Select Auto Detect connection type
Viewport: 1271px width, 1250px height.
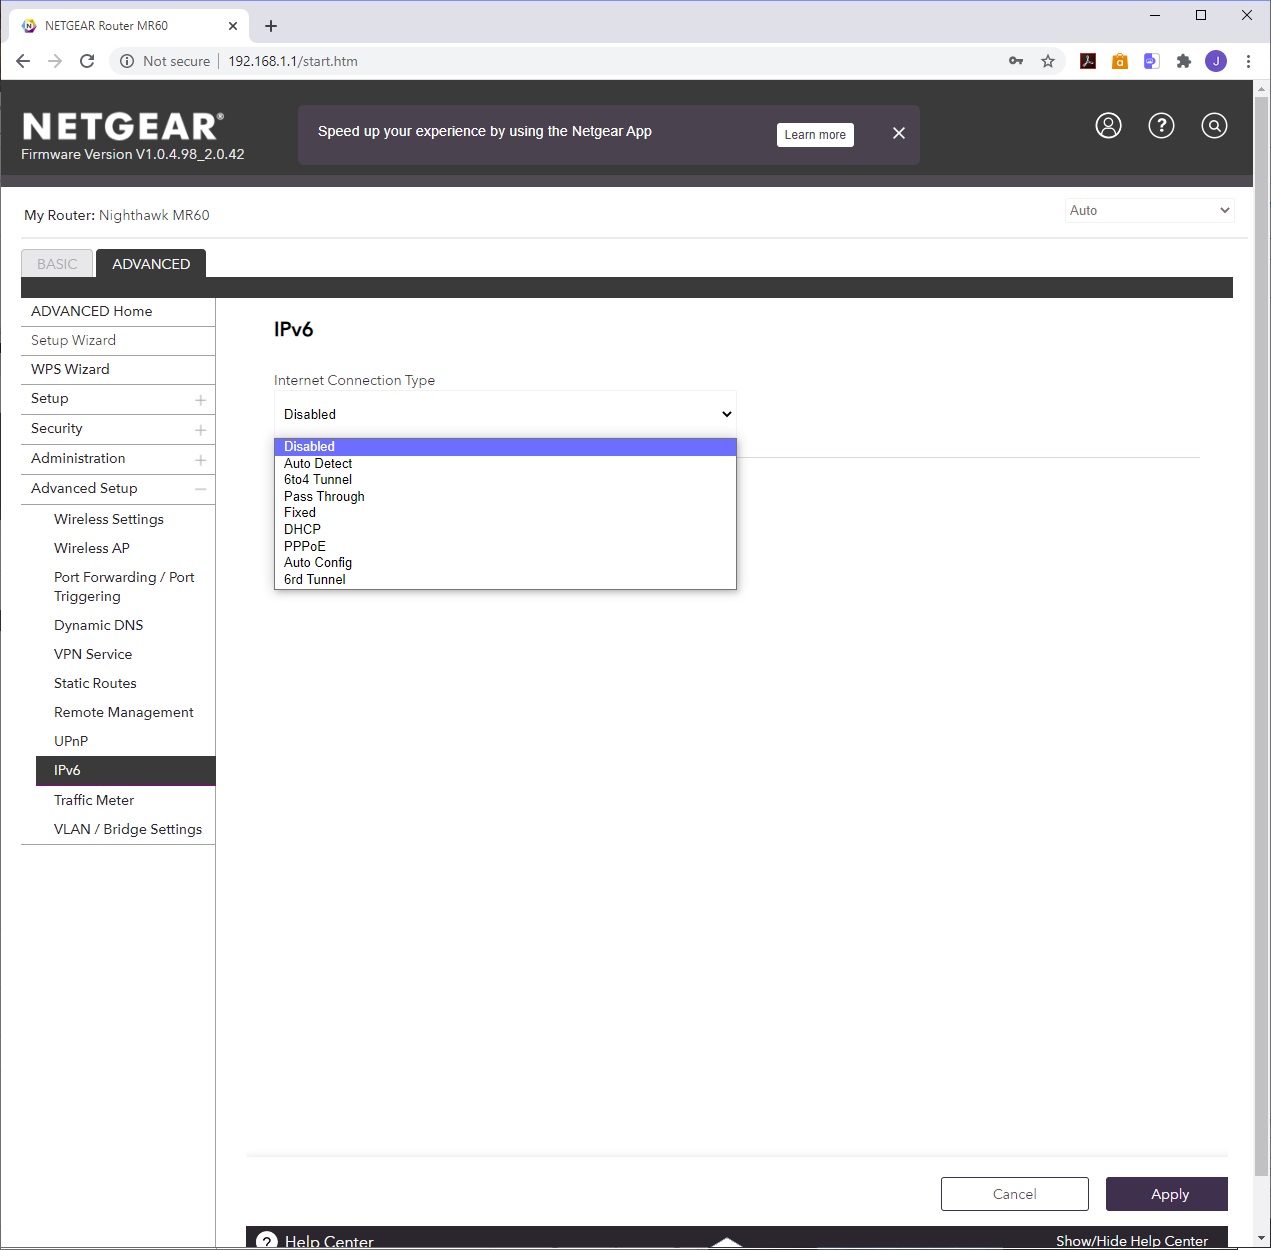[x=505, y=463]
